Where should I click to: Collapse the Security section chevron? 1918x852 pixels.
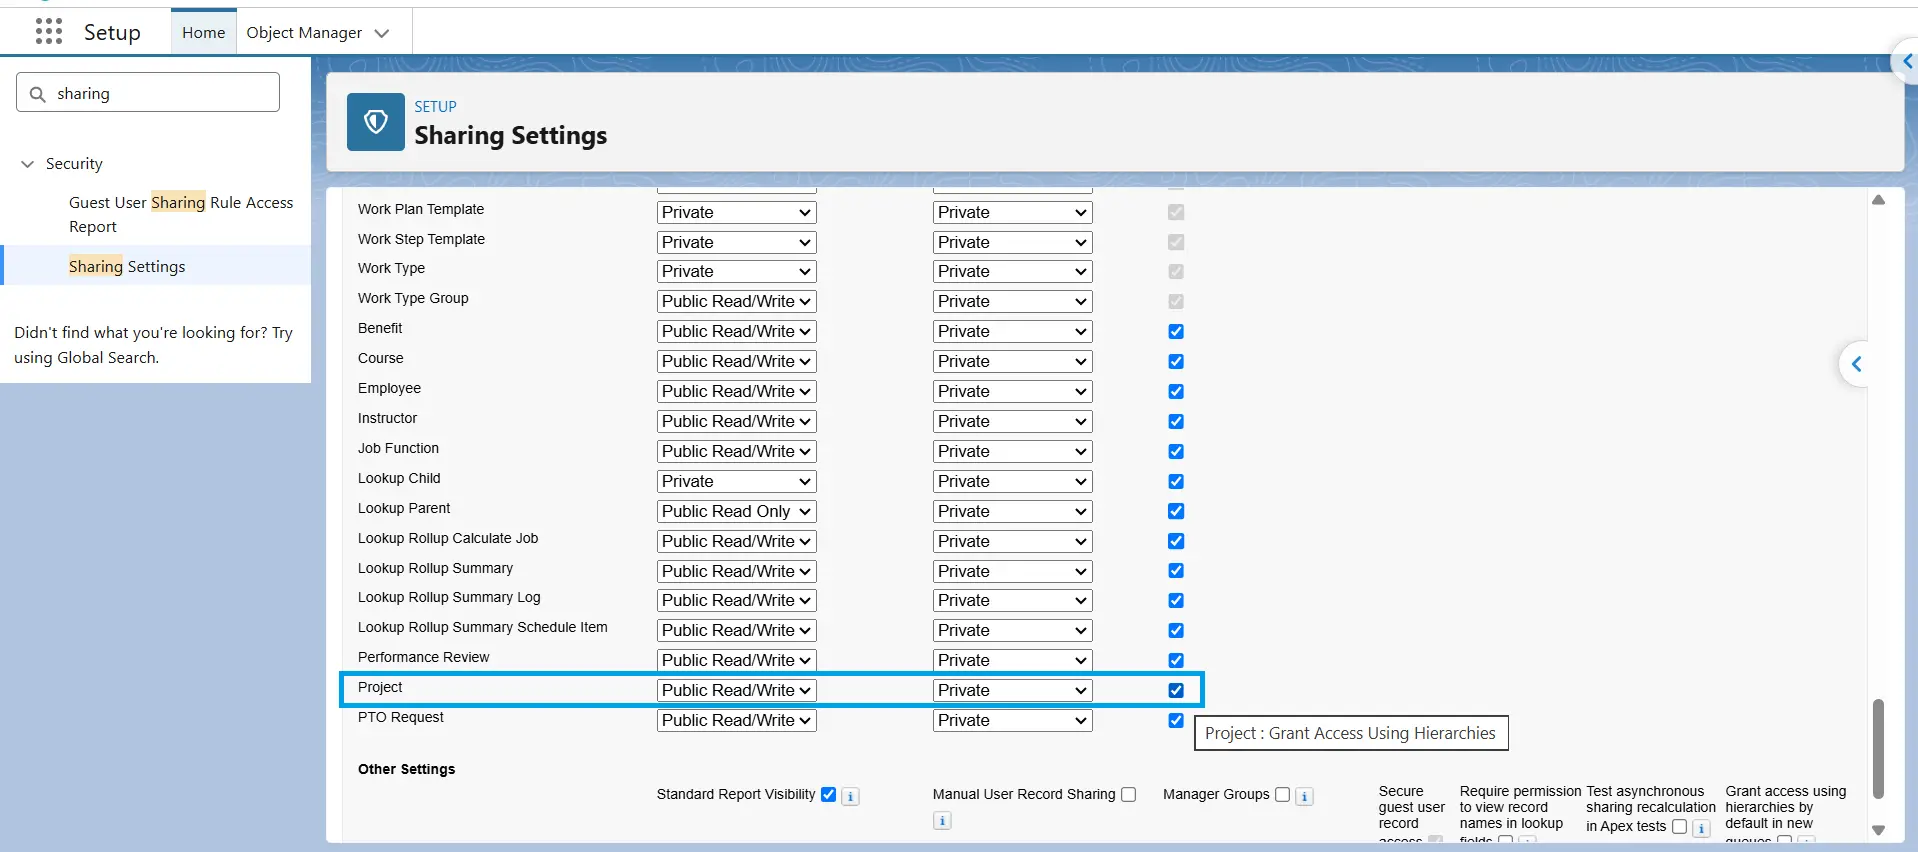click(27, 164)
